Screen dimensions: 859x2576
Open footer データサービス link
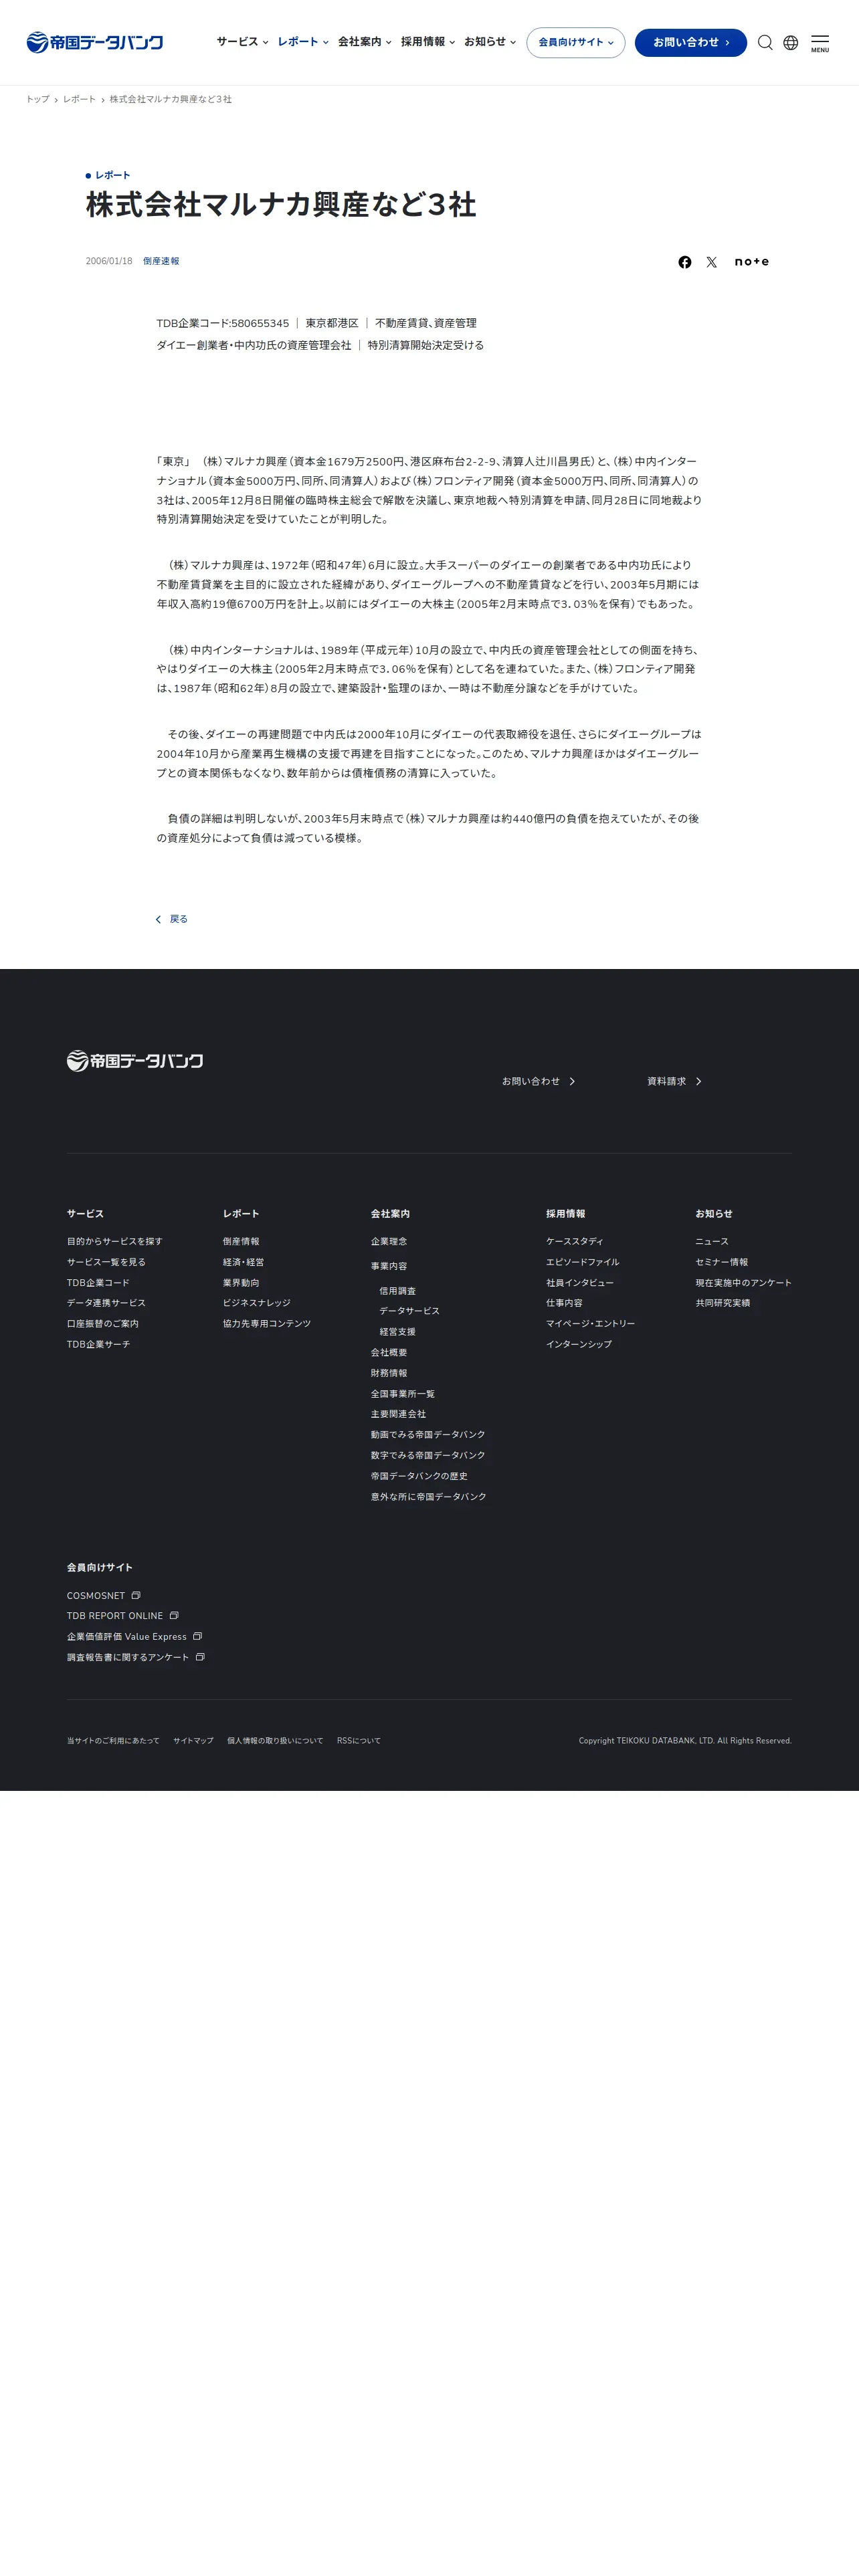pyautogui.click(x=409, y=1311)
